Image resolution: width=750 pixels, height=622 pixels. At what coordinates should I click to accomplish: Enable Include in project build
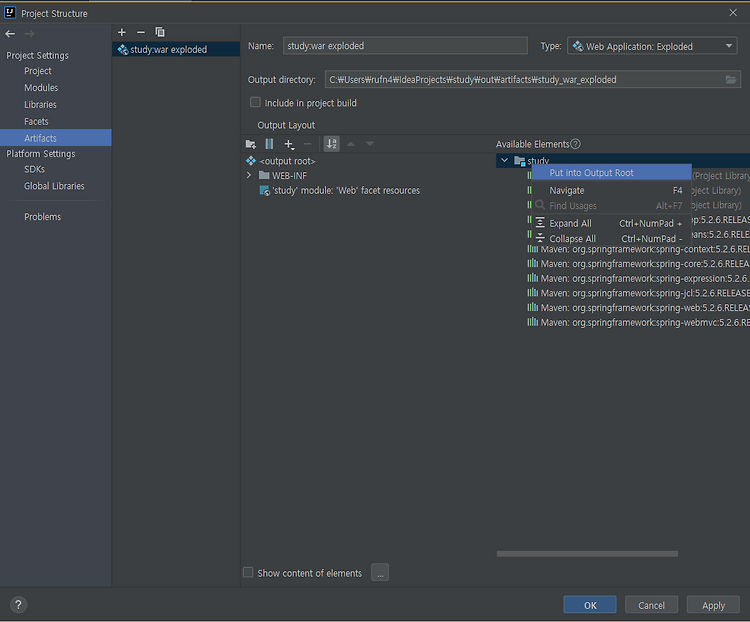coord(255,102)
